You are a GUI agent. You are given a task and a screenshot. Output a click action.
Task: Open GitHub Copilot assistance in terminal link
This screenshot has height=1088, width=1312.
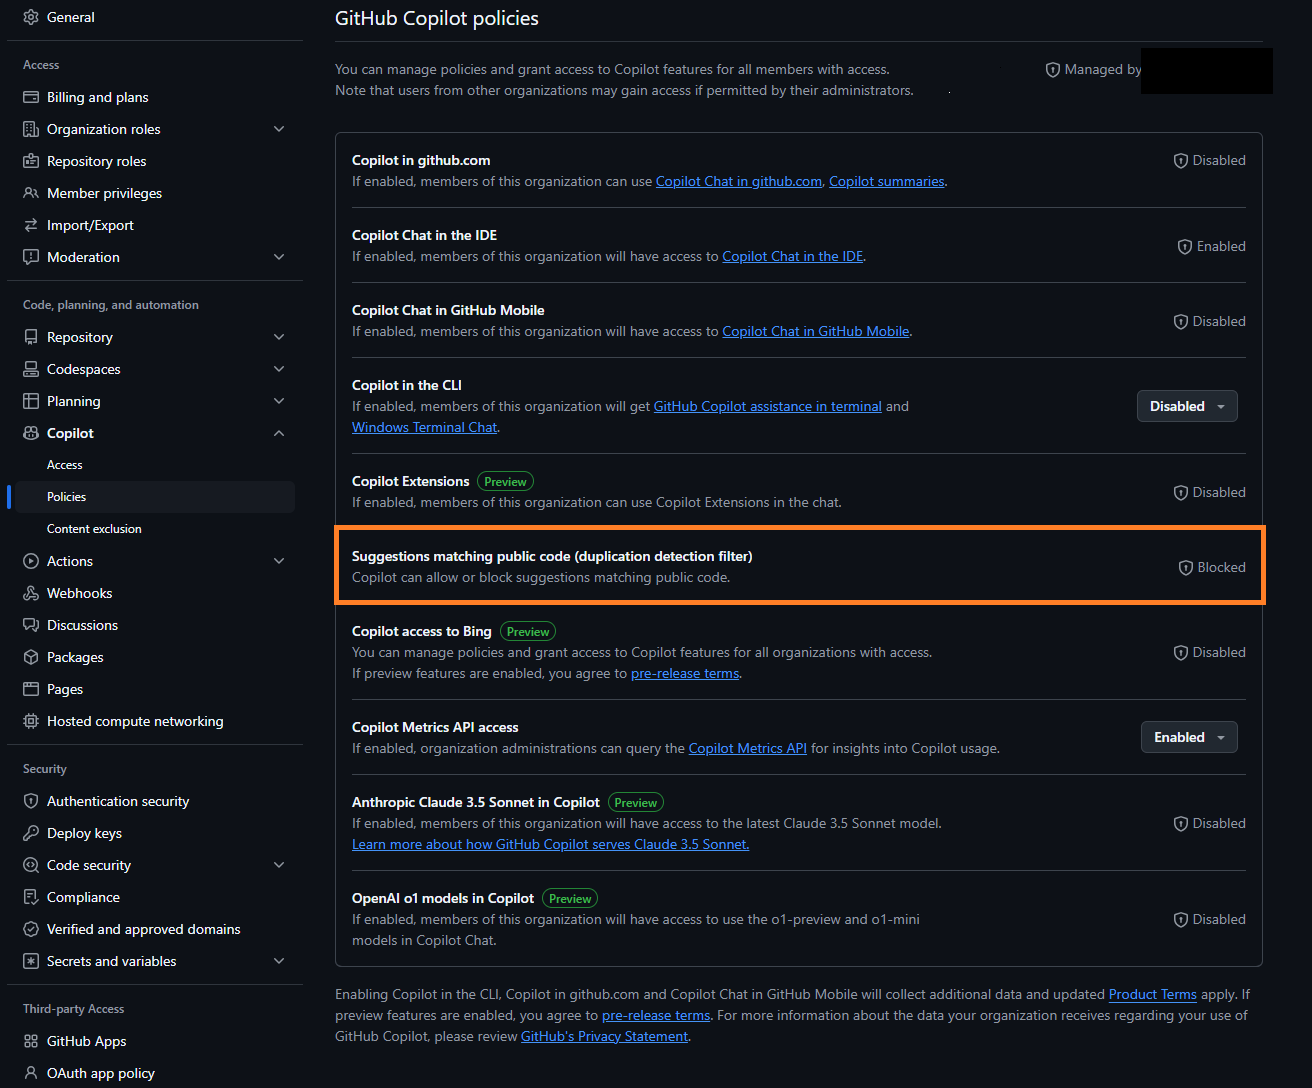click(x=768, y=406)
